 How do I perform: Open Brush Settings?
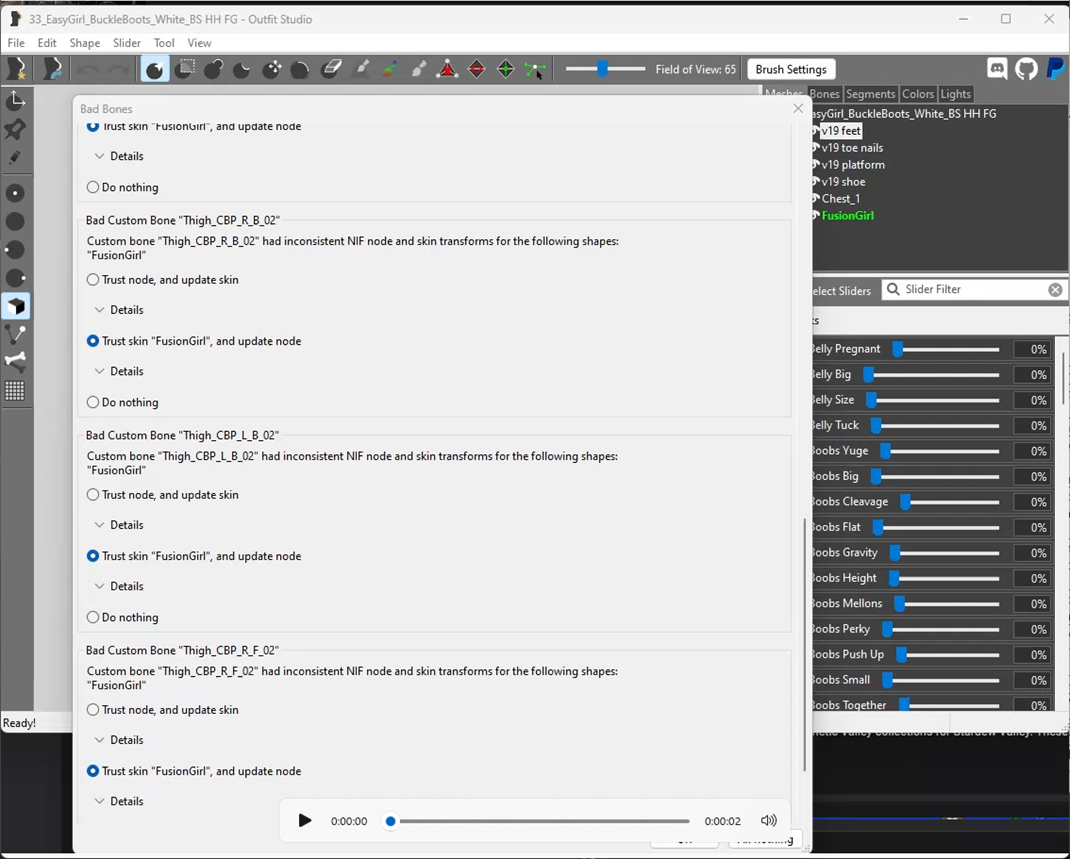[x=790, y=69]
